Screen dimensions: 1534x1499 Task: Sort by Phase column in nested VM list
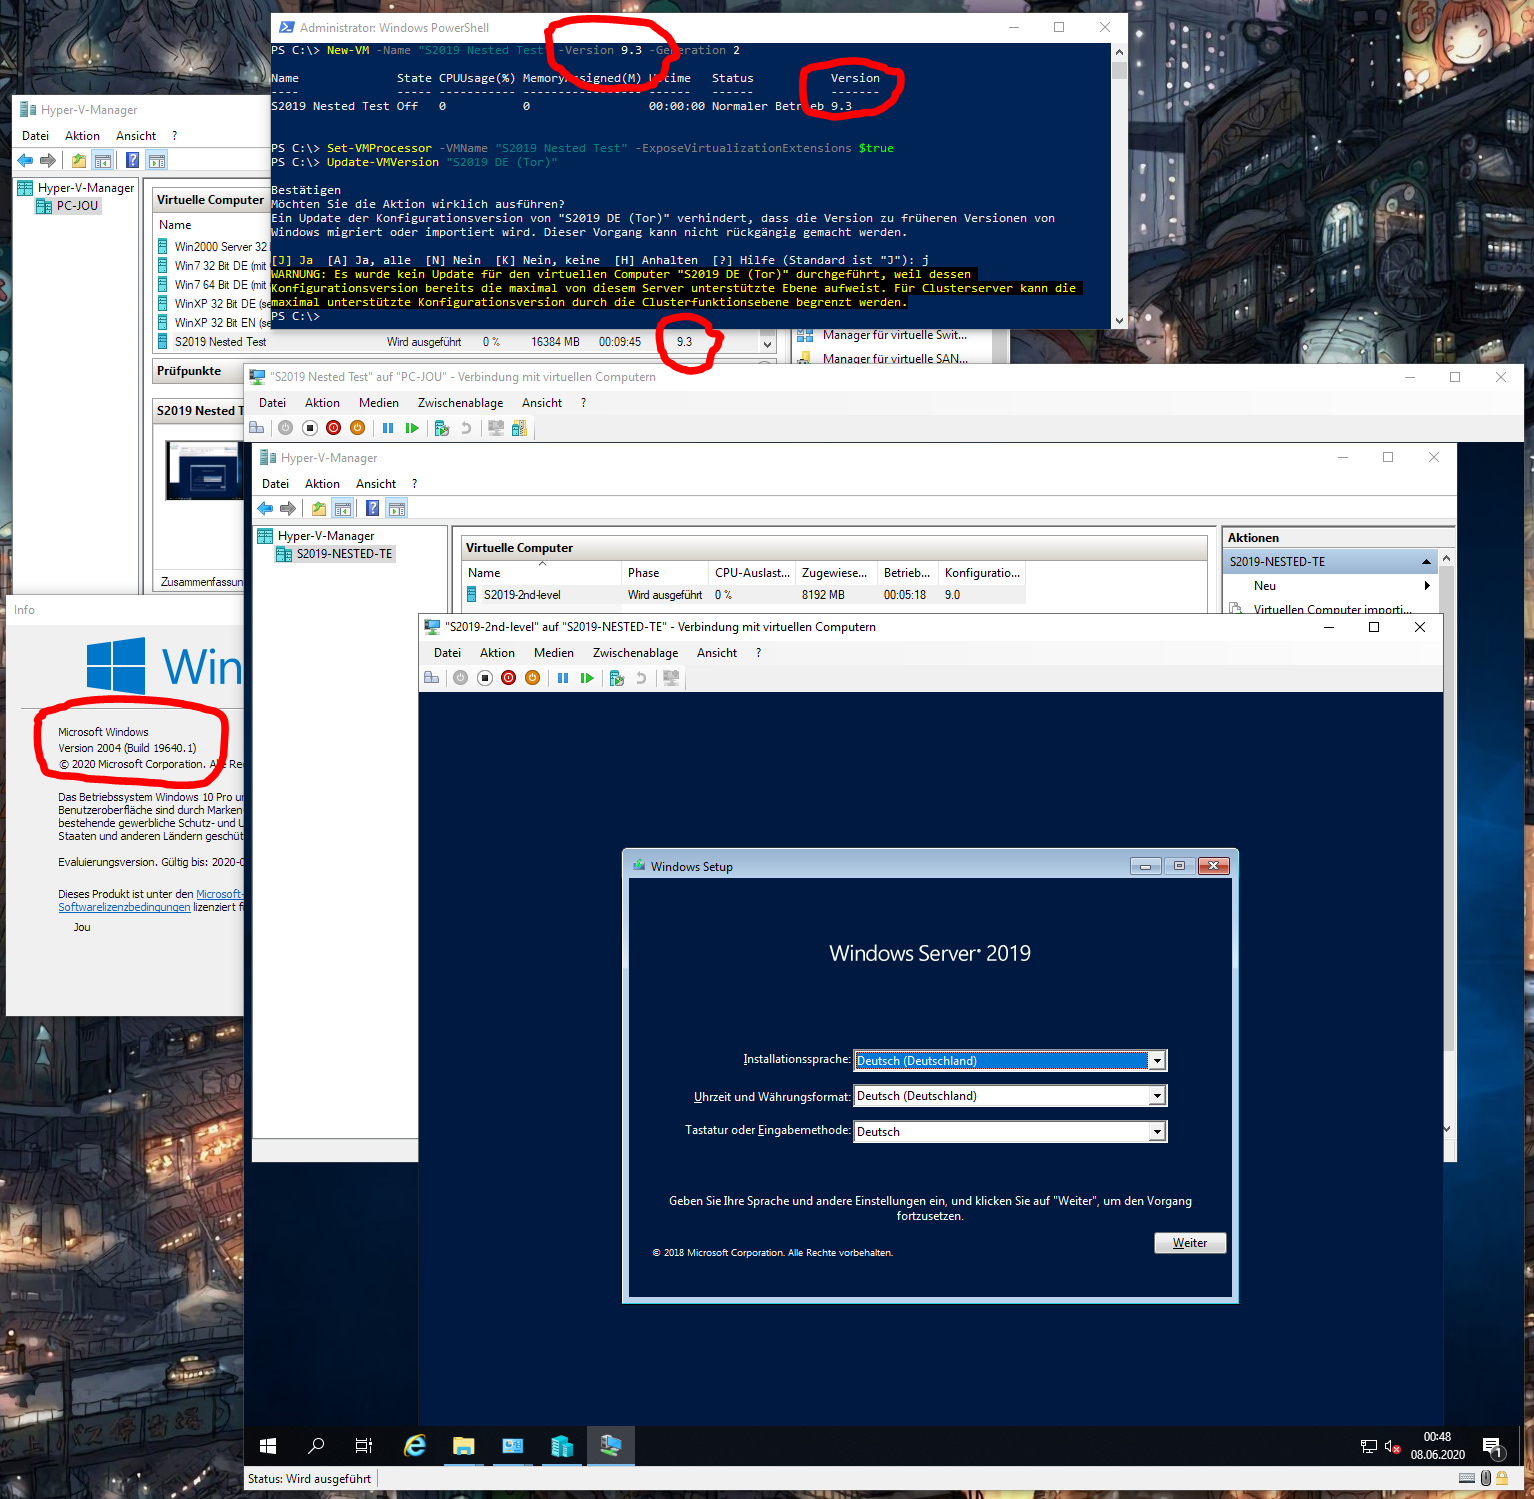pos(665,573)
